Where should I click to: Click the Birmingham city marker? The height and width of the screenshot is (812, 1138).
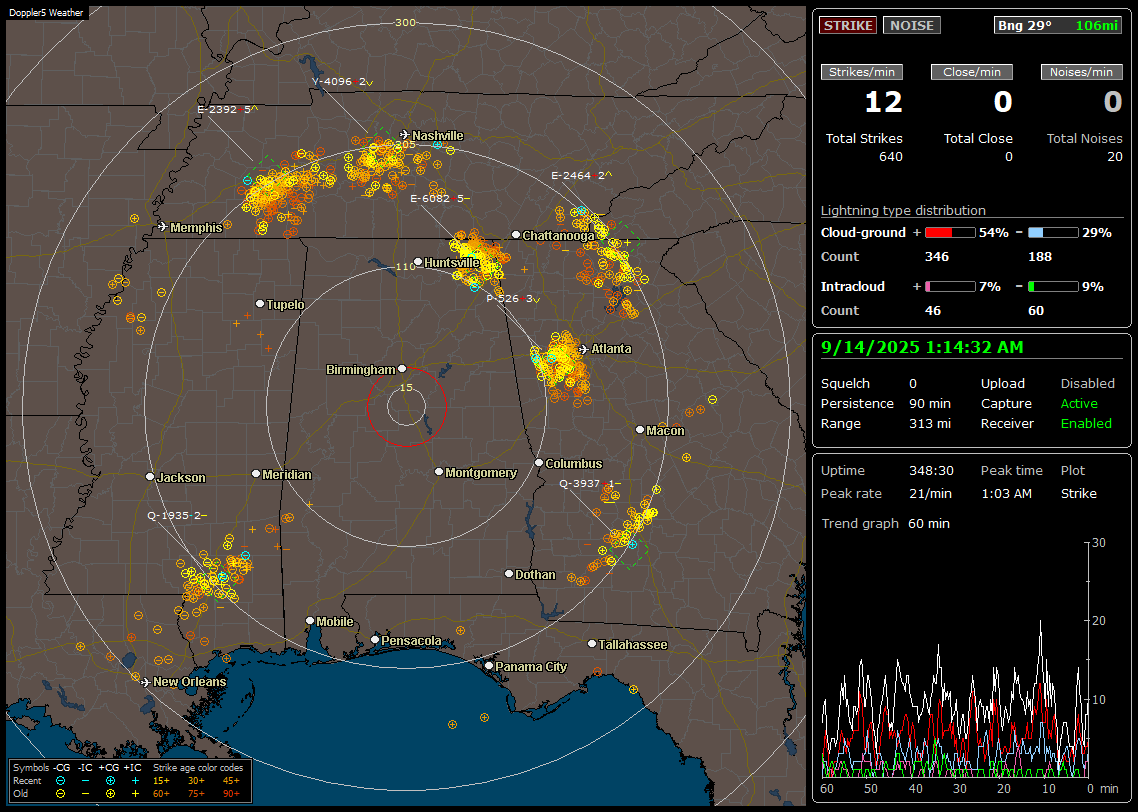[402, 369]
